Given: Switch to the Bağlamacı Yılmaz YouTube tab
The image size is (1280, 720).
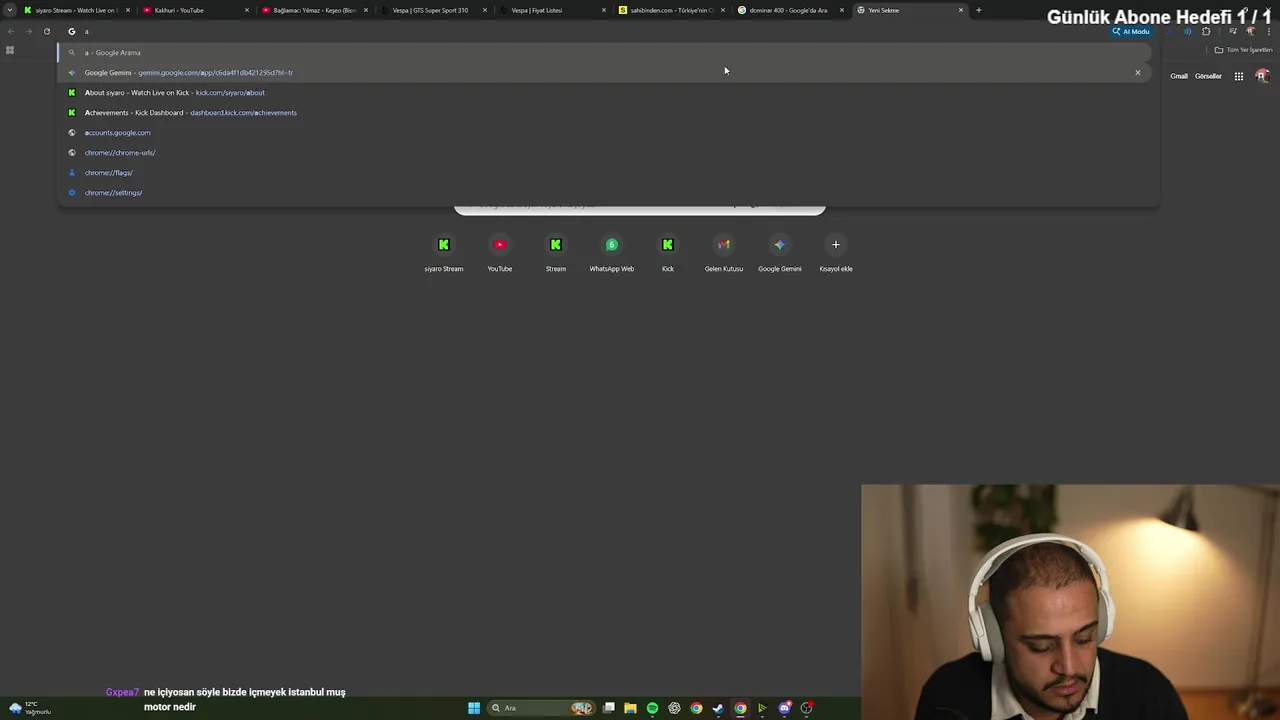Looking at the screenshot, I should click(314, 10).
